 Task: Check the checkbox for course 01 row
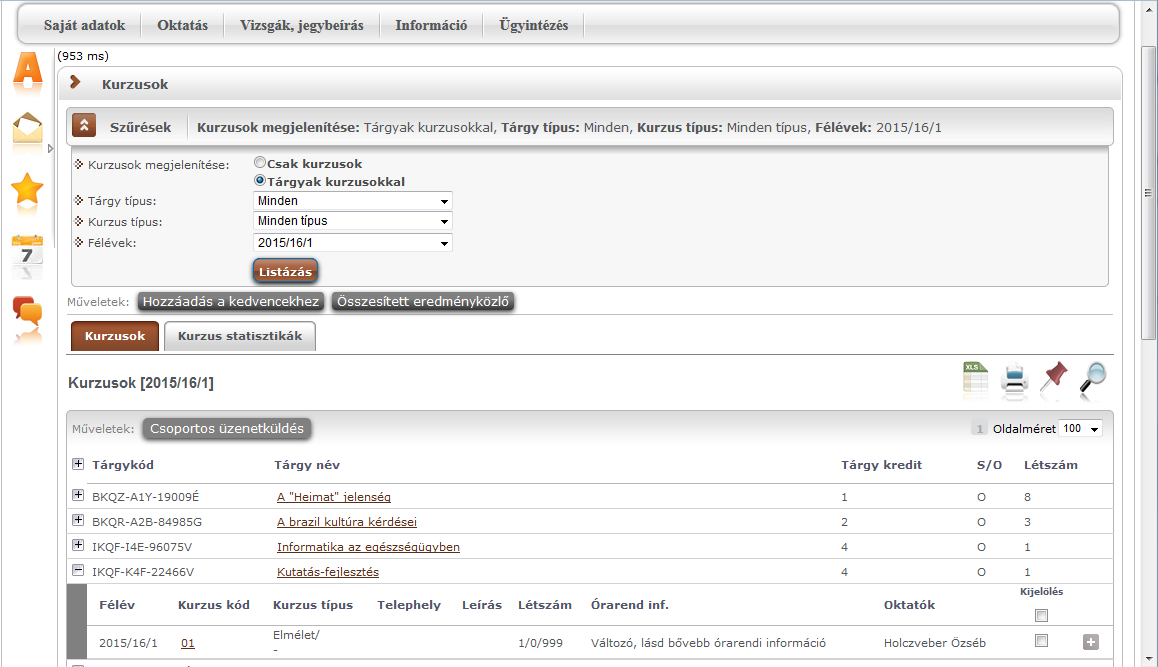pyautogui.click(x=1041, y=640)
